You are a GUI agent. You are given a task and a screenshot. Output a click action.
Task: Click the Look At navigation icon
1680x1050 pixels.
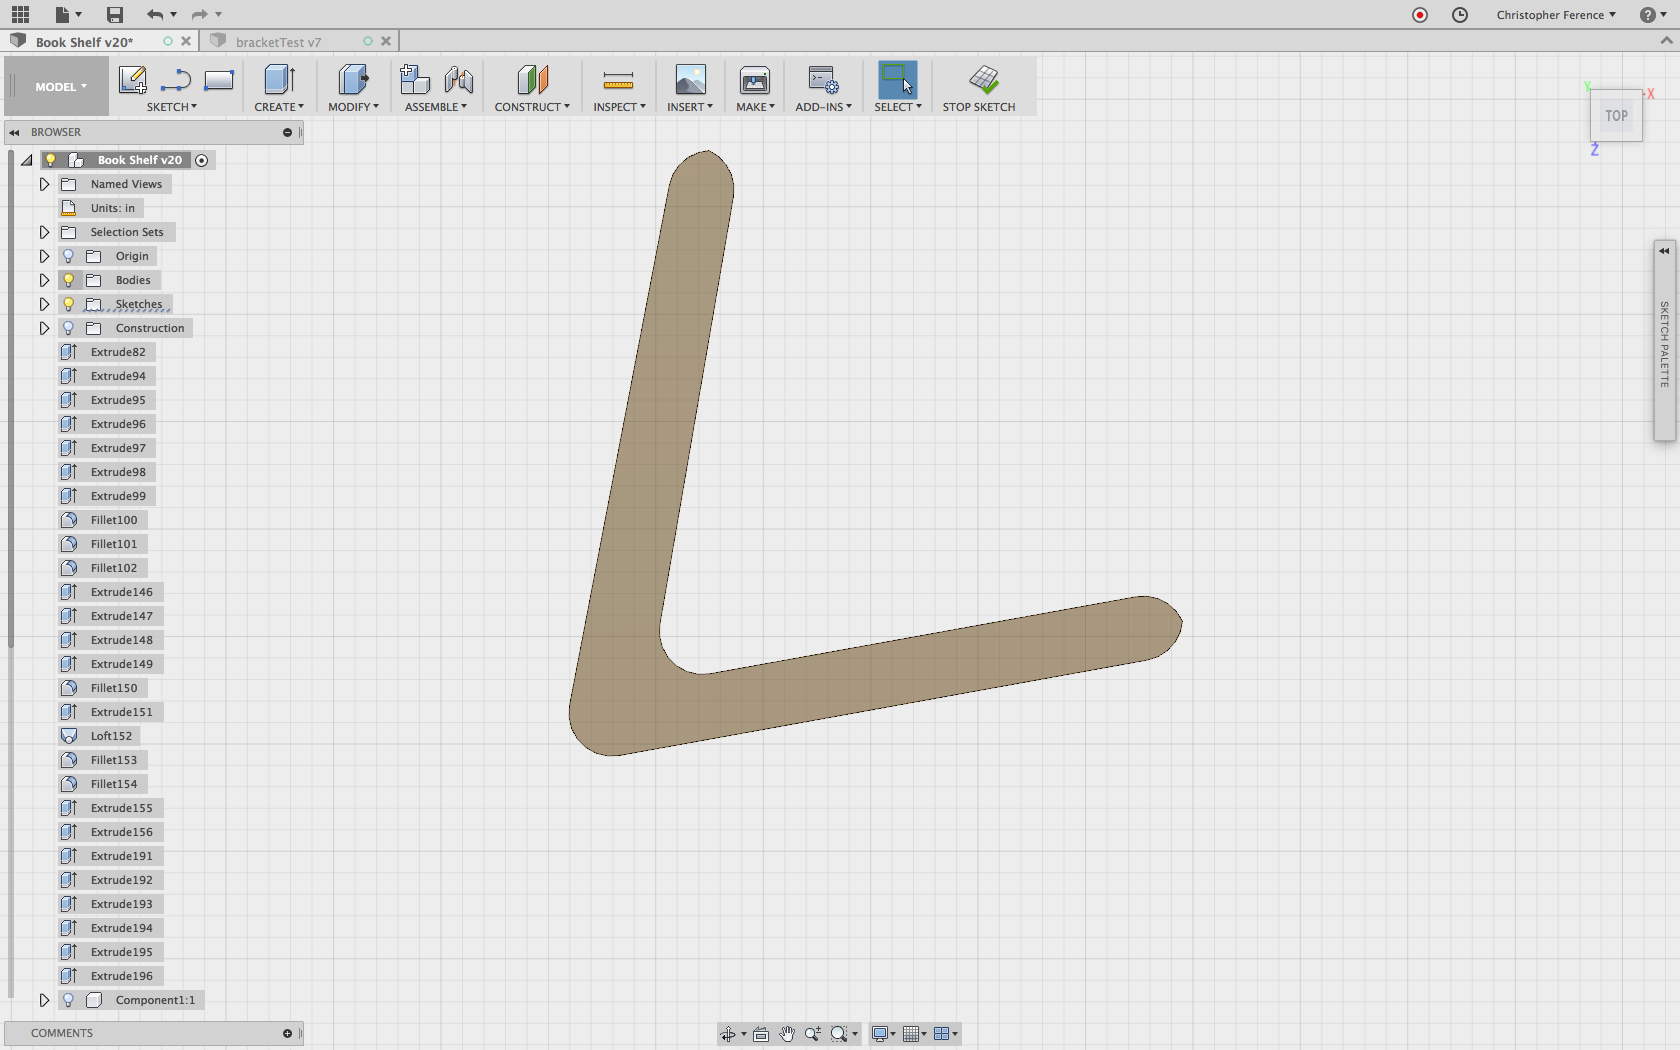pos(761,1034)
